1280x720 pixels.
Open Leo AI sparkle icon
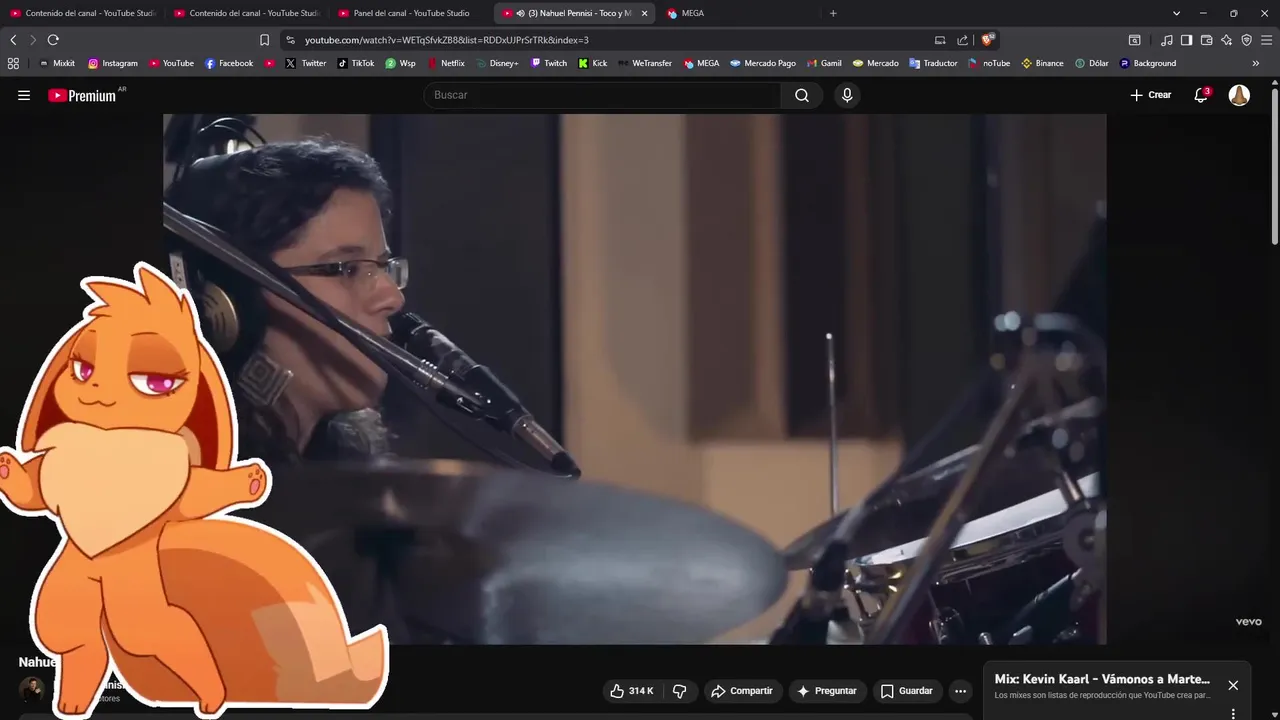pyautogui.click(x=1226, y=40)
